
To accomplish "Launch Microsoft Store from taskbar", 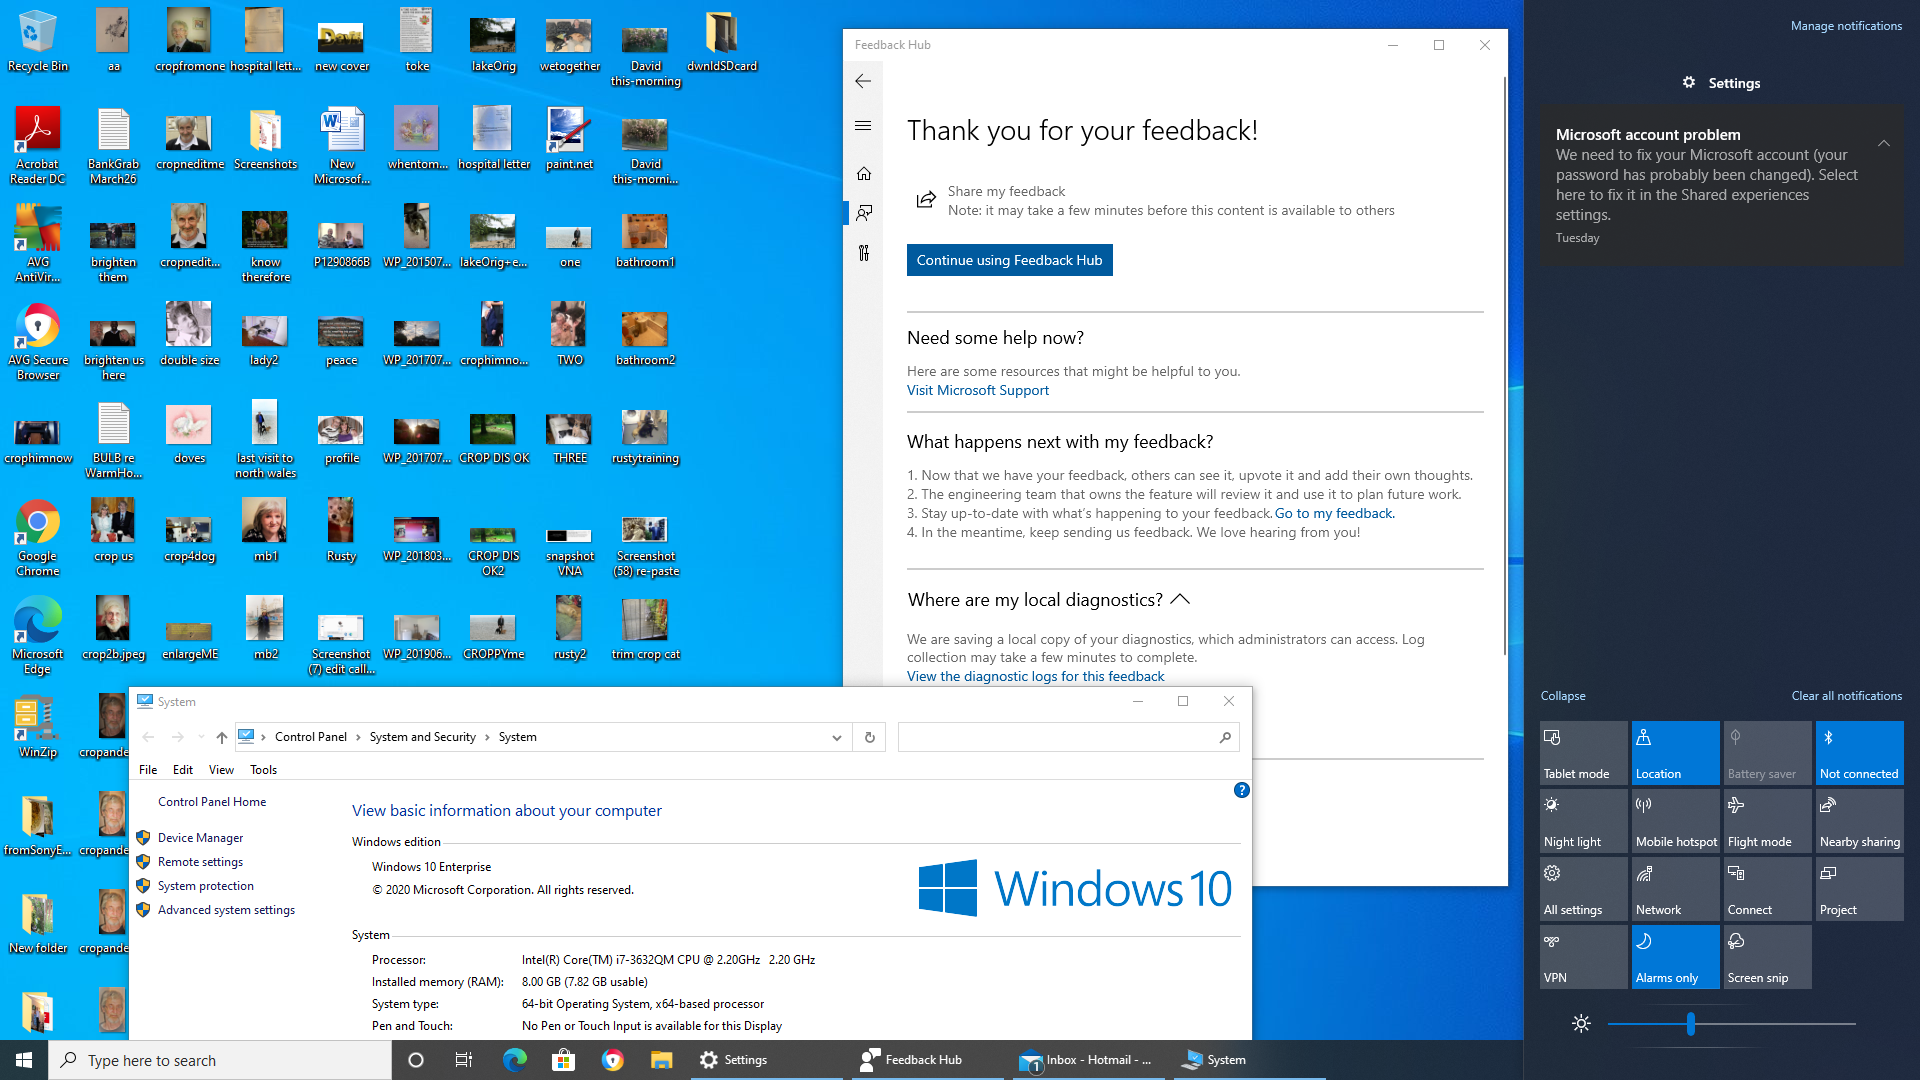I will (x=564, y=1060).
